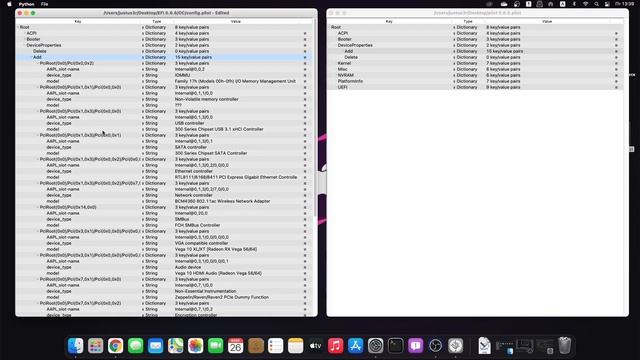Image resolution: width=640 pixels, height=360 pixels.
Task: Click the Type column header in left window
Action: (157, 21)
